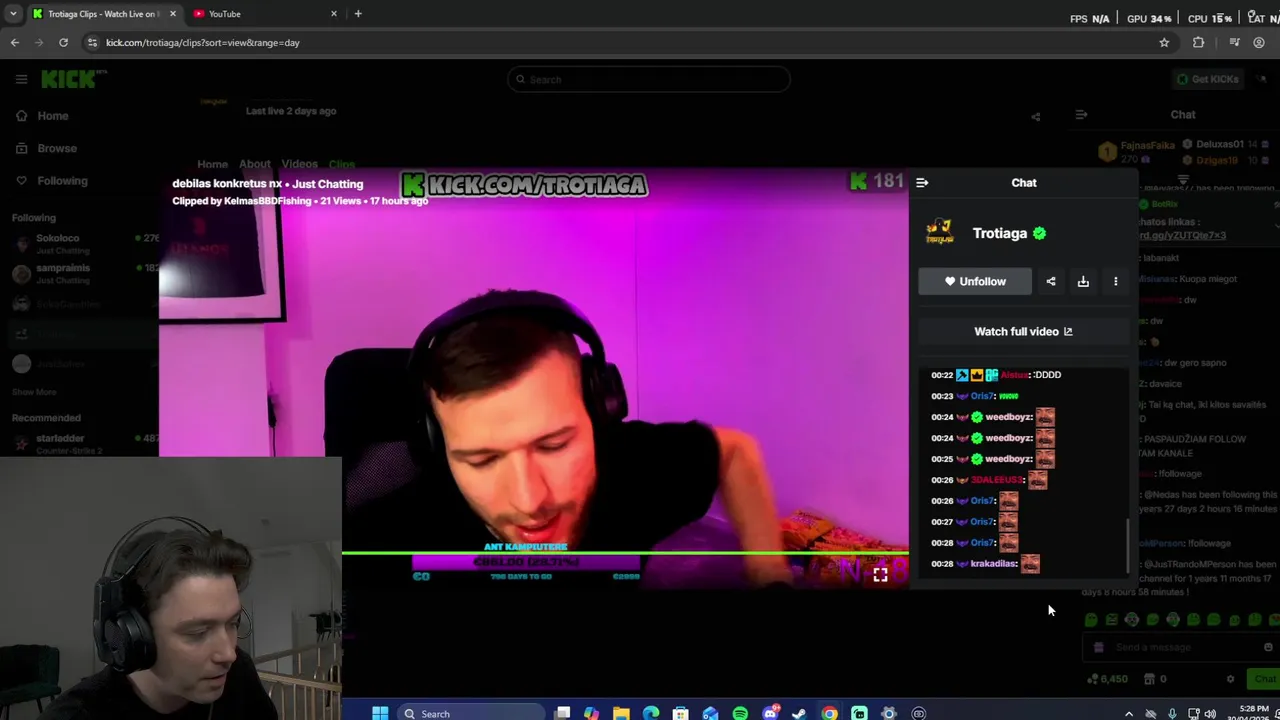Open the browser extensions puzzle icon
Image resolution: width=1280 pixels, height=720 pixels.
1198,43
